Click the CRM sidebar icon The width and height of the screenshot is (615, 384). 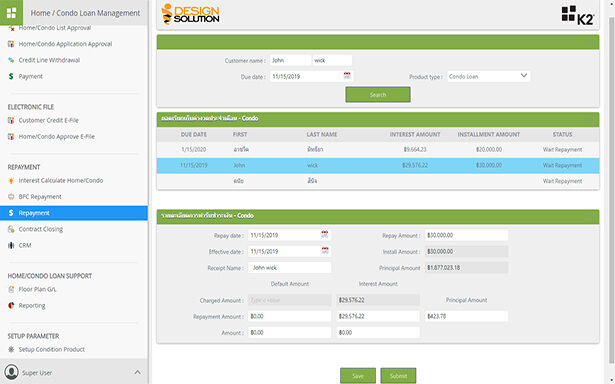(x=11, y=246)
